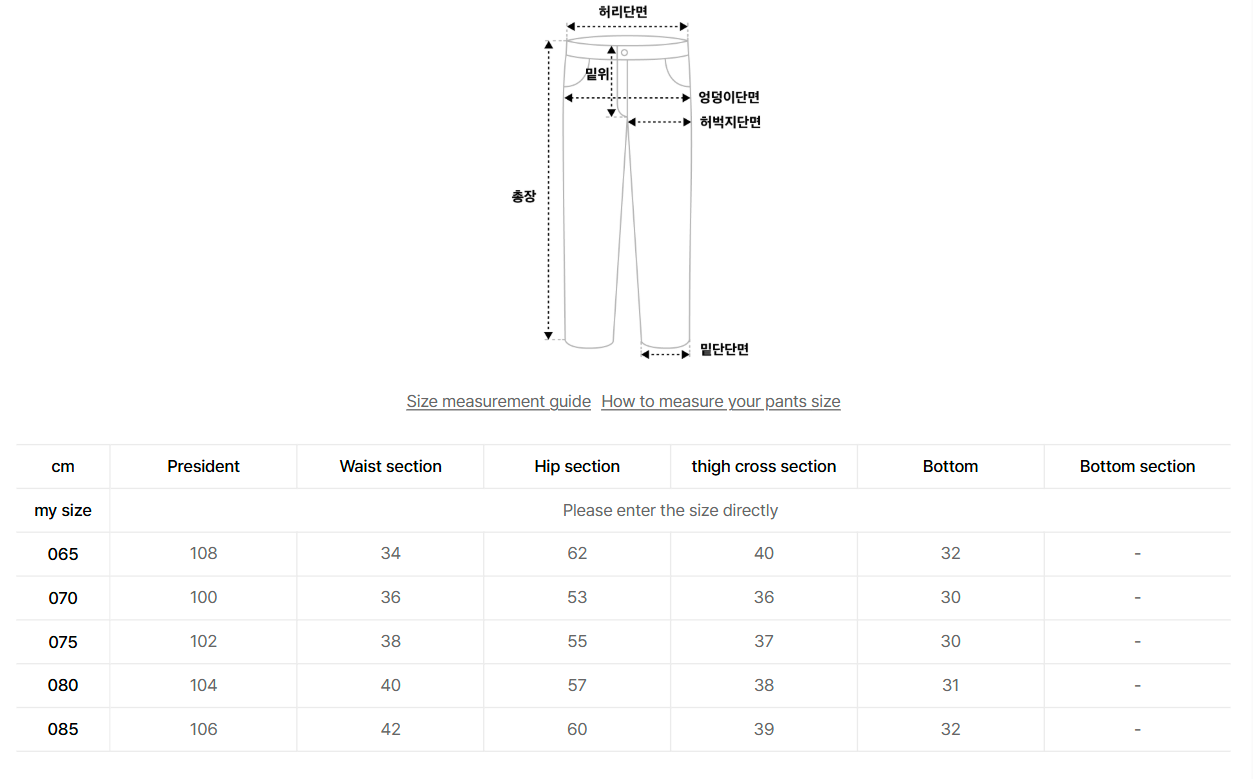Click the "Please enter the size directly" field
1253x779 pixels.
670,510
